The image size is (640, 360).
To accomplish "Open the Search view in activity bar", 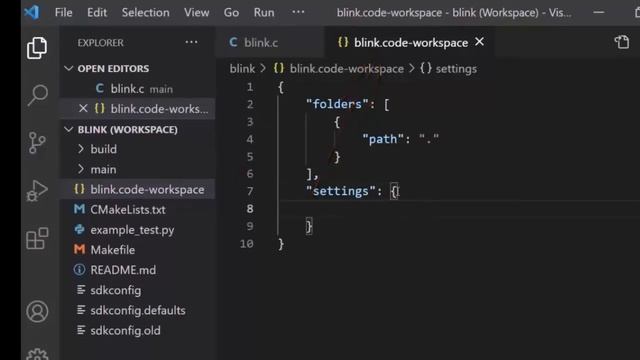I will [38, 95].
